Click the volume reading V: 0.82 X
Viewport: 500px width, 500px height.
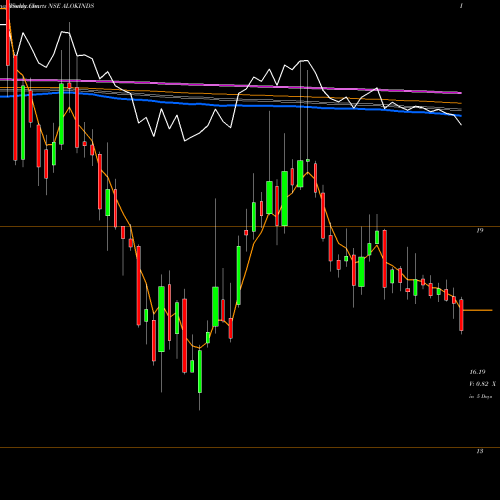pyautogui.click(x=482, y=384)
